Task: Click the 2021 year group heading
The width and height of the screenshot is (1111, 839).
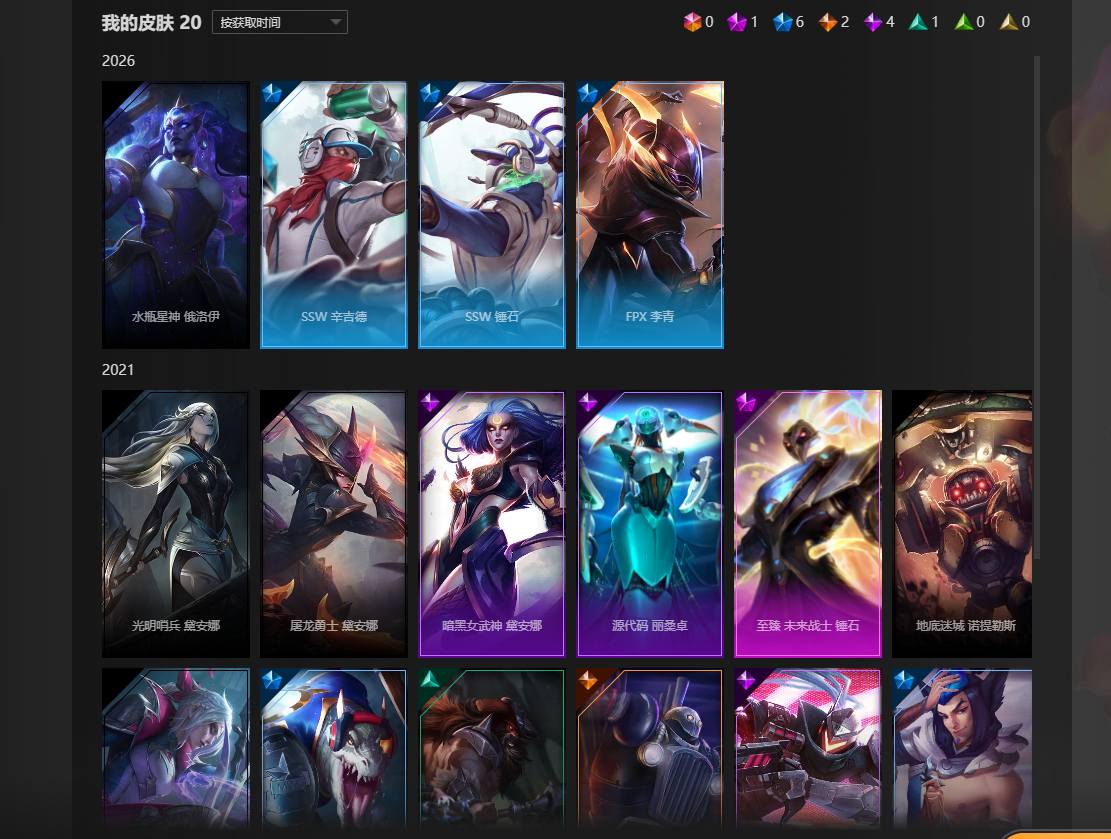Action: 118,370
